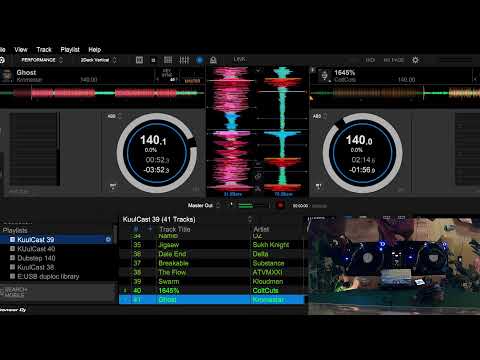The width and height of the screenshot is (480, 360).
Task: Click artist Sukh Knight cell
Action: click(x=271, y=245)
